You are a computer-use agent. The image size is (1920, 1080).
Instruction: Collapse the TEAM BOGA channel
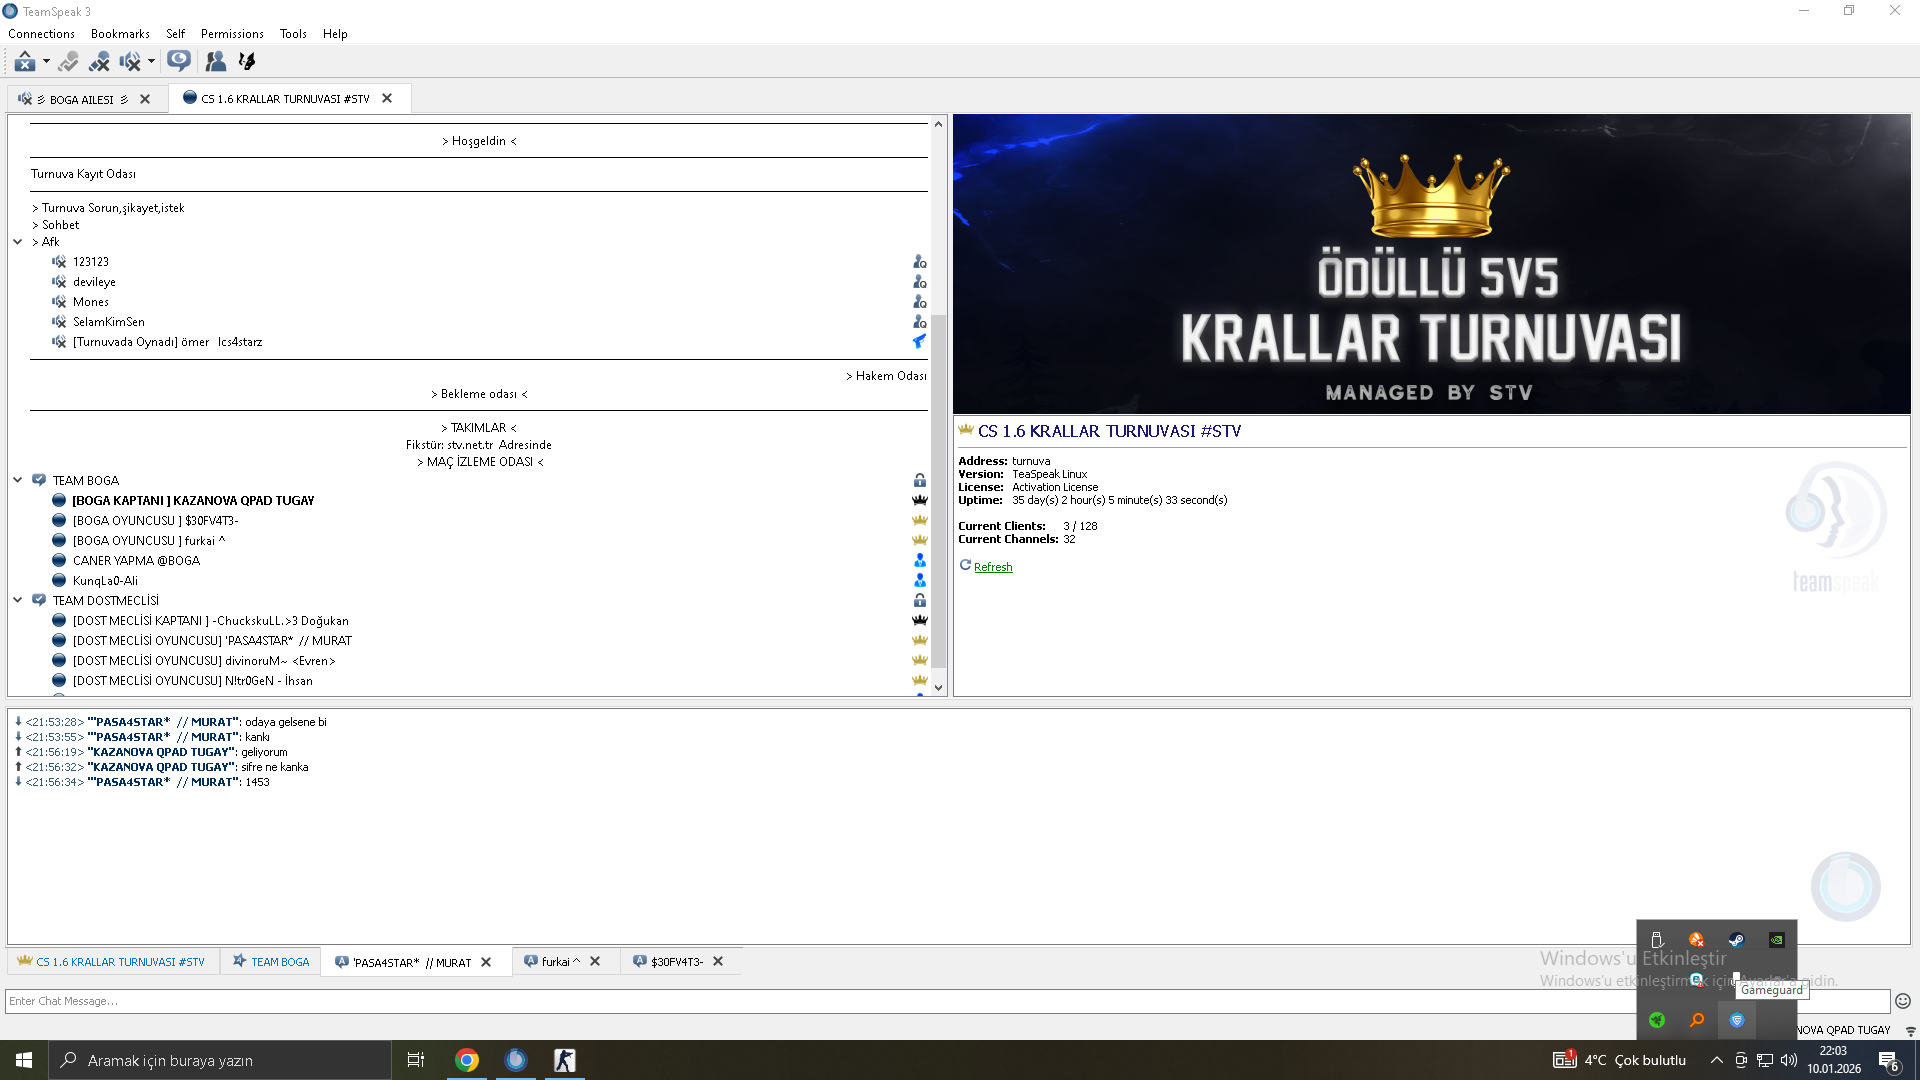pyautogui.click(x=18, y=481)
